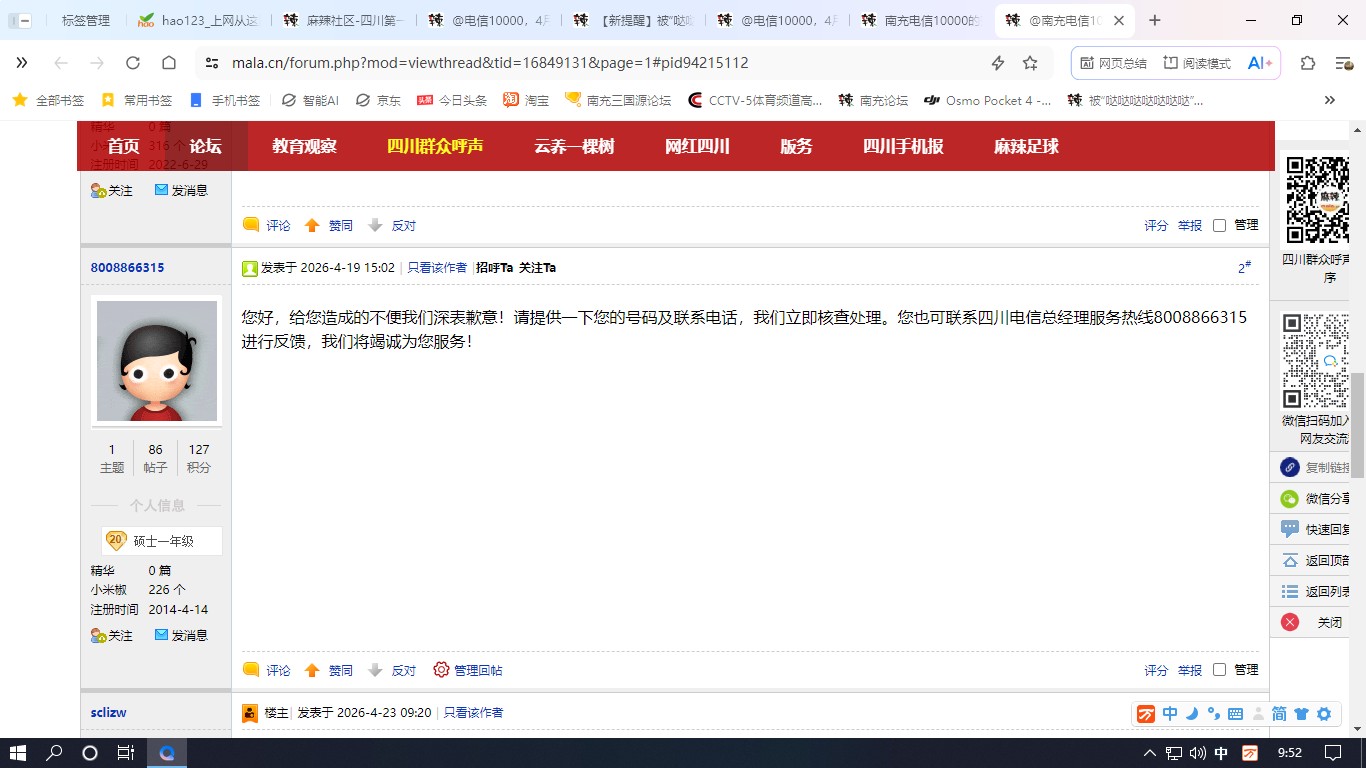The width and height of the screenshot is (1366, 768).
Task: Switch to the 南充电信10000的 tab
Action: (921, 20)
